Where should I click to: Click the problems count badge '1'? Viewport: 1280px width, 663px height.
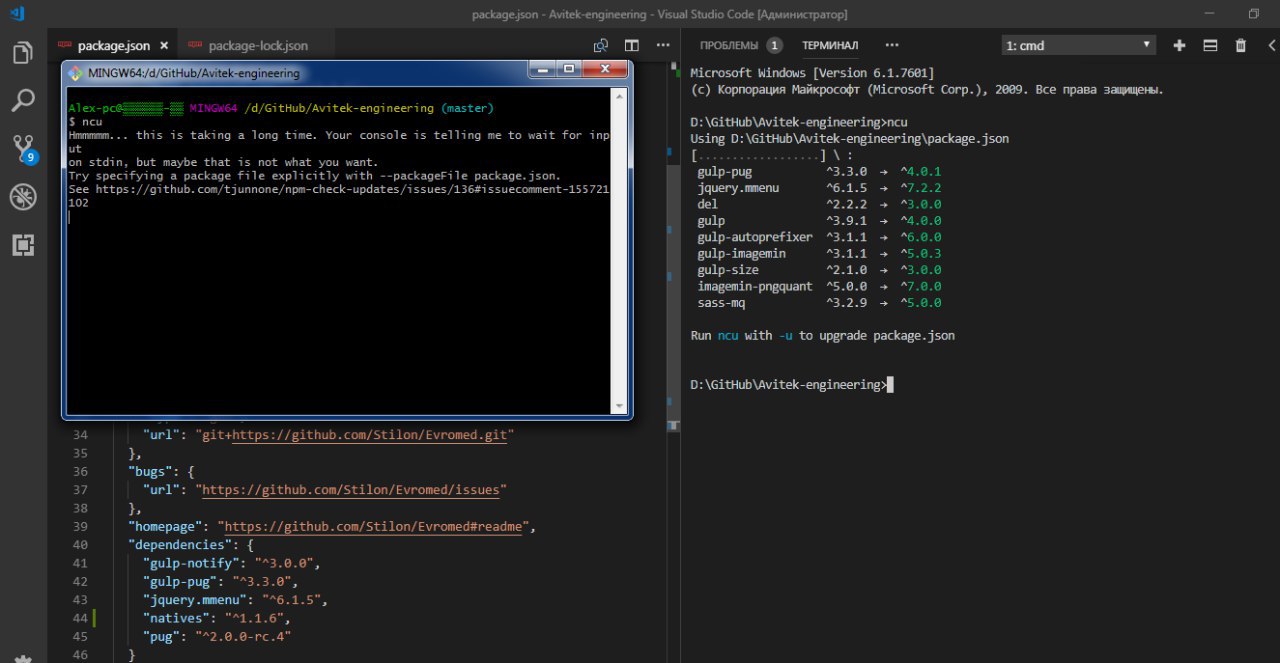(774, 46)
